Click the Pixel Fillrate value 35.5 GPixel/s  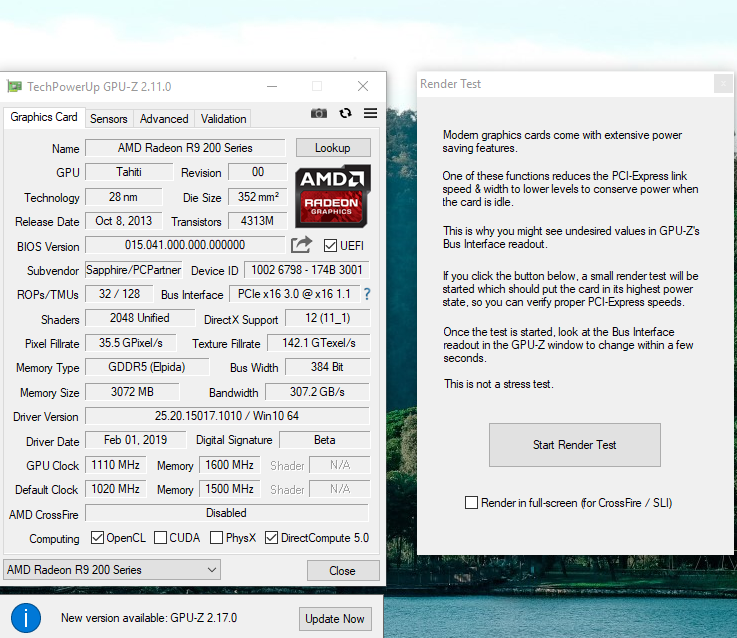tap(131, 343)
